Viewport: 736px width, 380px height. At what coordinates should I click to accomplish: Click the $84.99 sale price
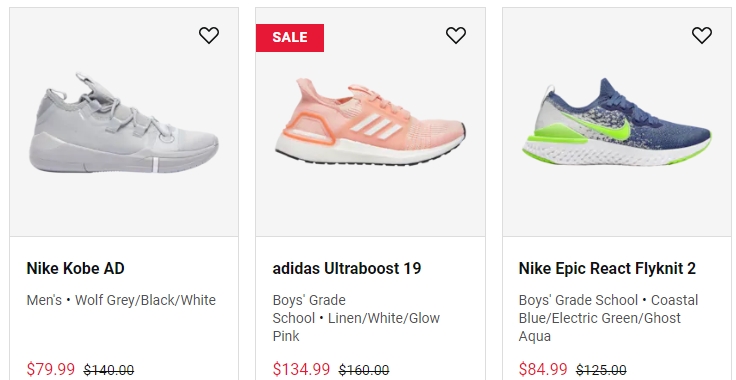point(543,369)
